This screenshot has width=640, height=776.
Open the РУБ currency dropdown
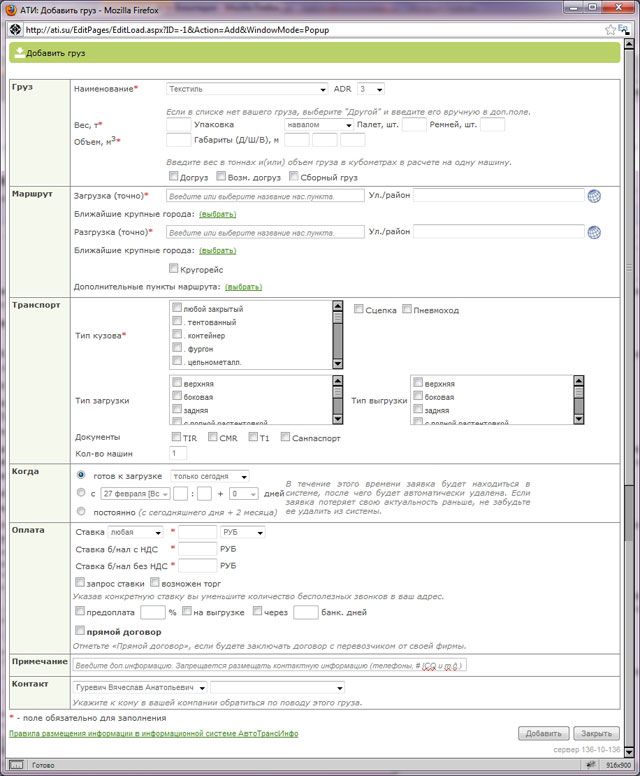pyautogui.click(x=243, y=532)
